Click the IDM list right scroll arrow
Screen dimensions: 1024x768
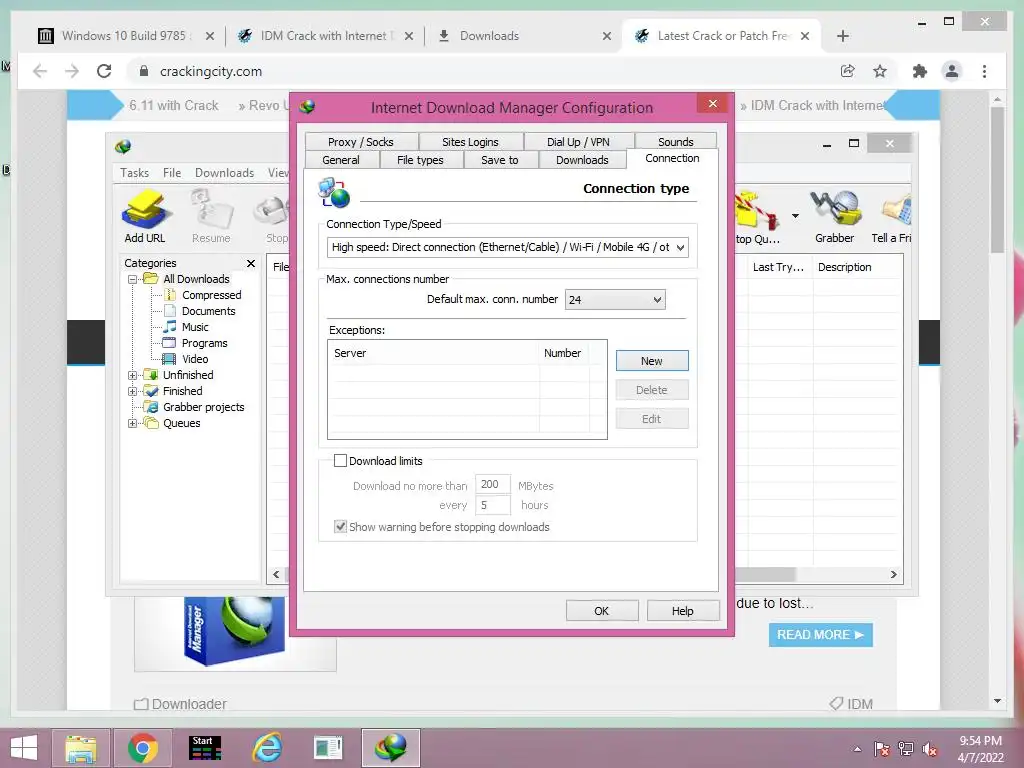(x=893, y=575)
